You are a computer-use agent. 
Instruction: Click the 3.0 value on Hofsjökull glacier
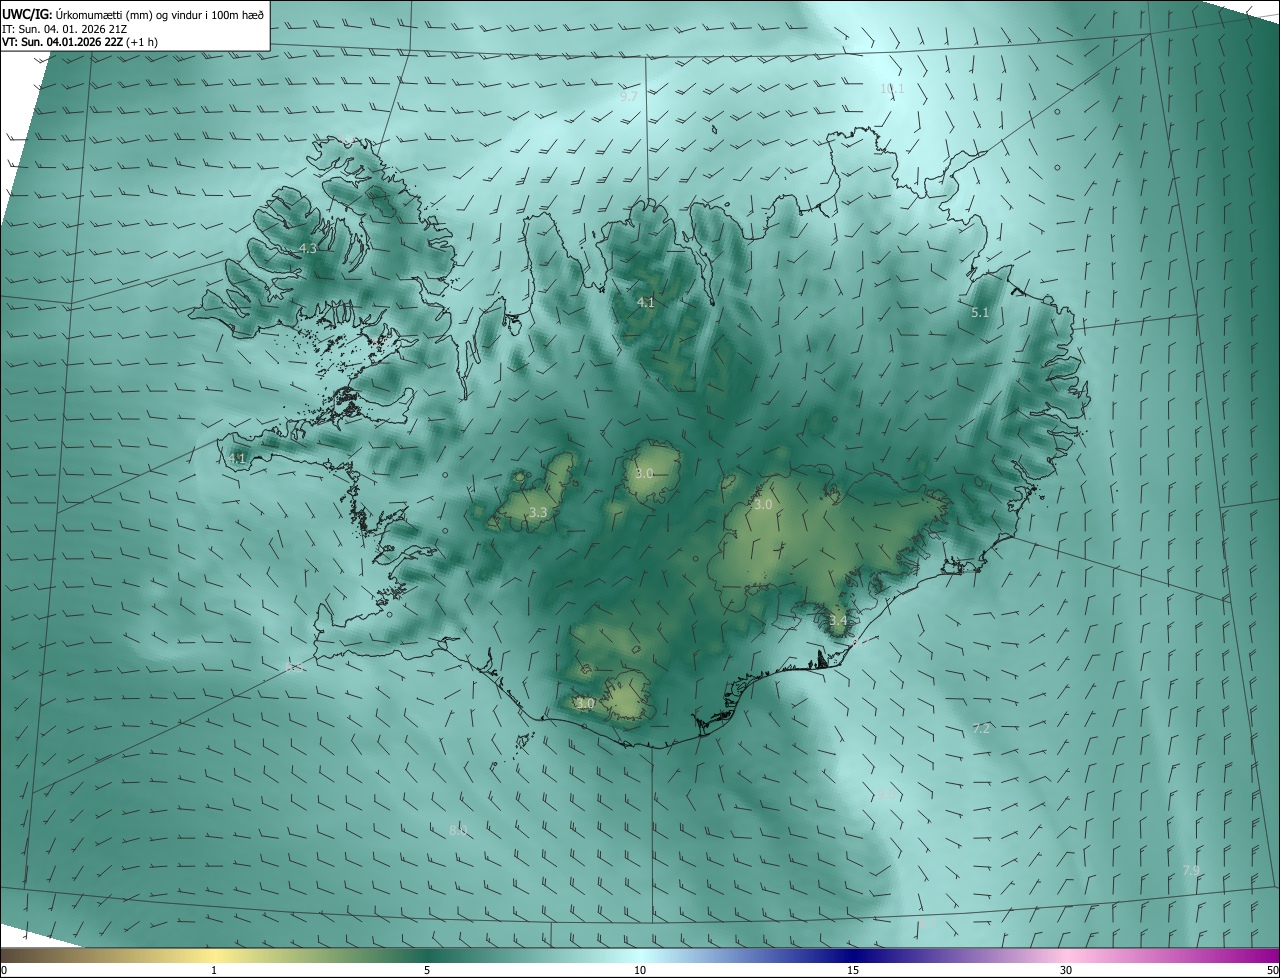(644, 473)
